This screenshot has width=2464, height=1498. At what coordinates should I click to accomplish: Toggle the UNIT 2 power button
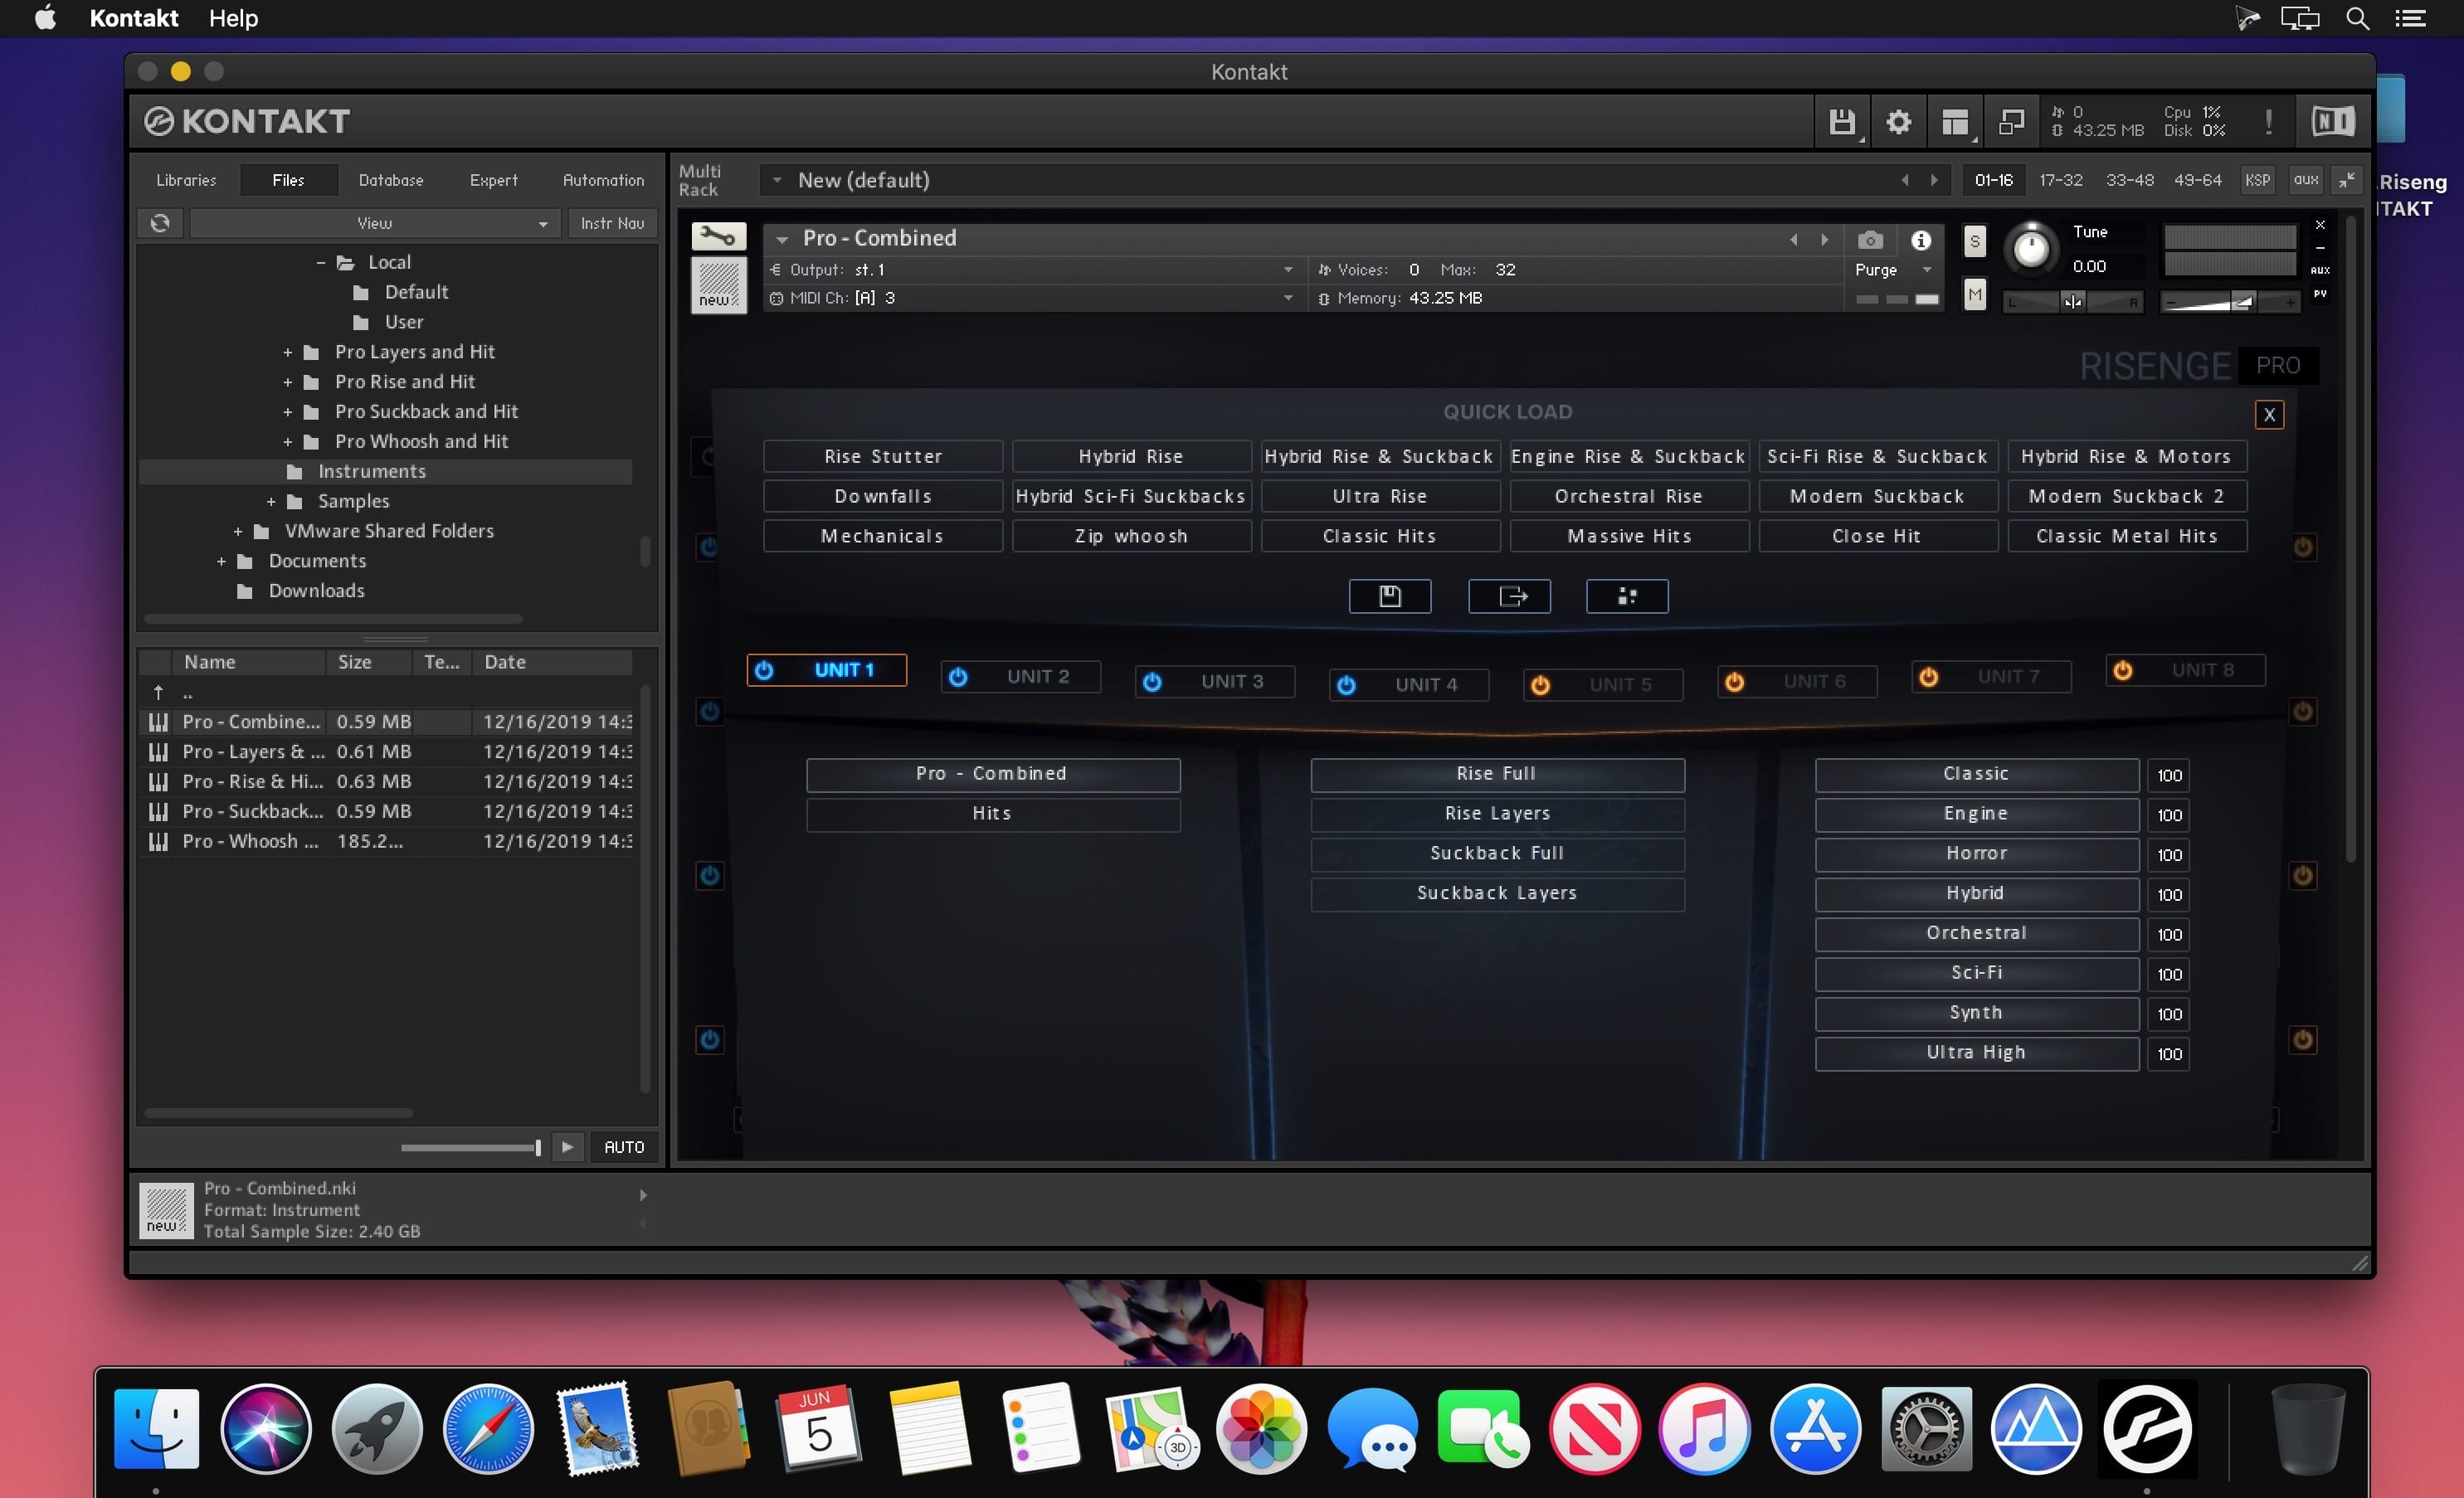(958, 677)
